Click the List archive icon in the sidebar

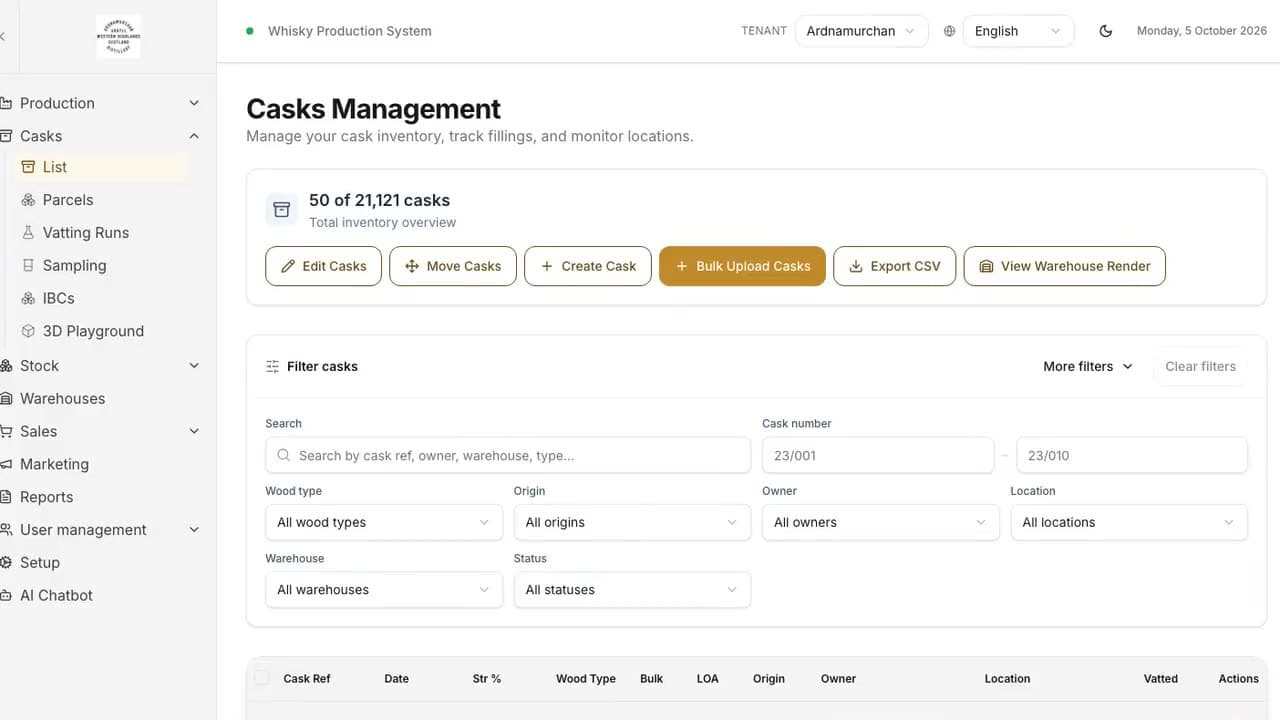tap(28, 167)
